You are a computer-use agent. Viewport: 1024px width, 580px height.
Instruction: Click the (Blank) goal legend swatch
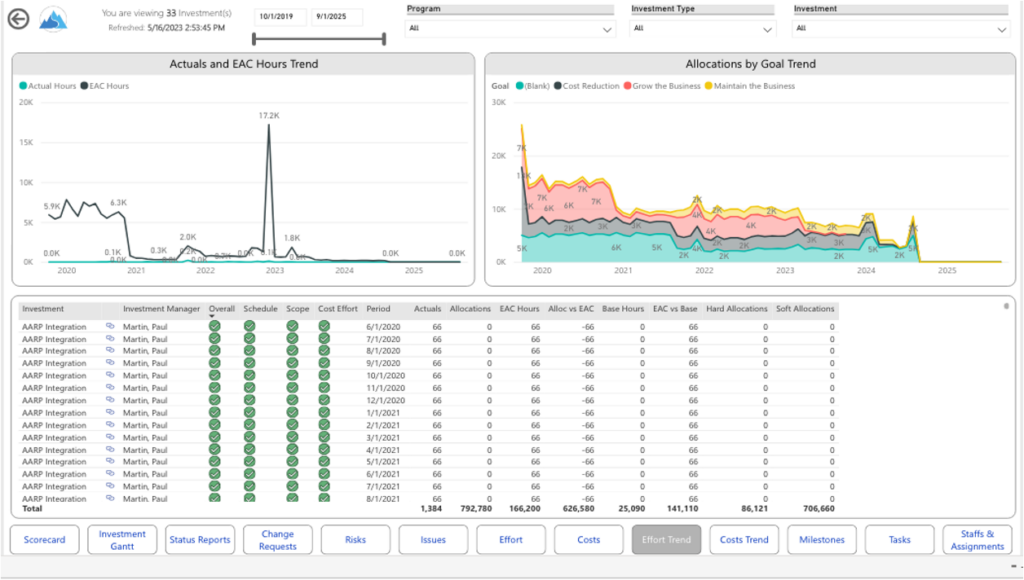[x=520, y=86]
